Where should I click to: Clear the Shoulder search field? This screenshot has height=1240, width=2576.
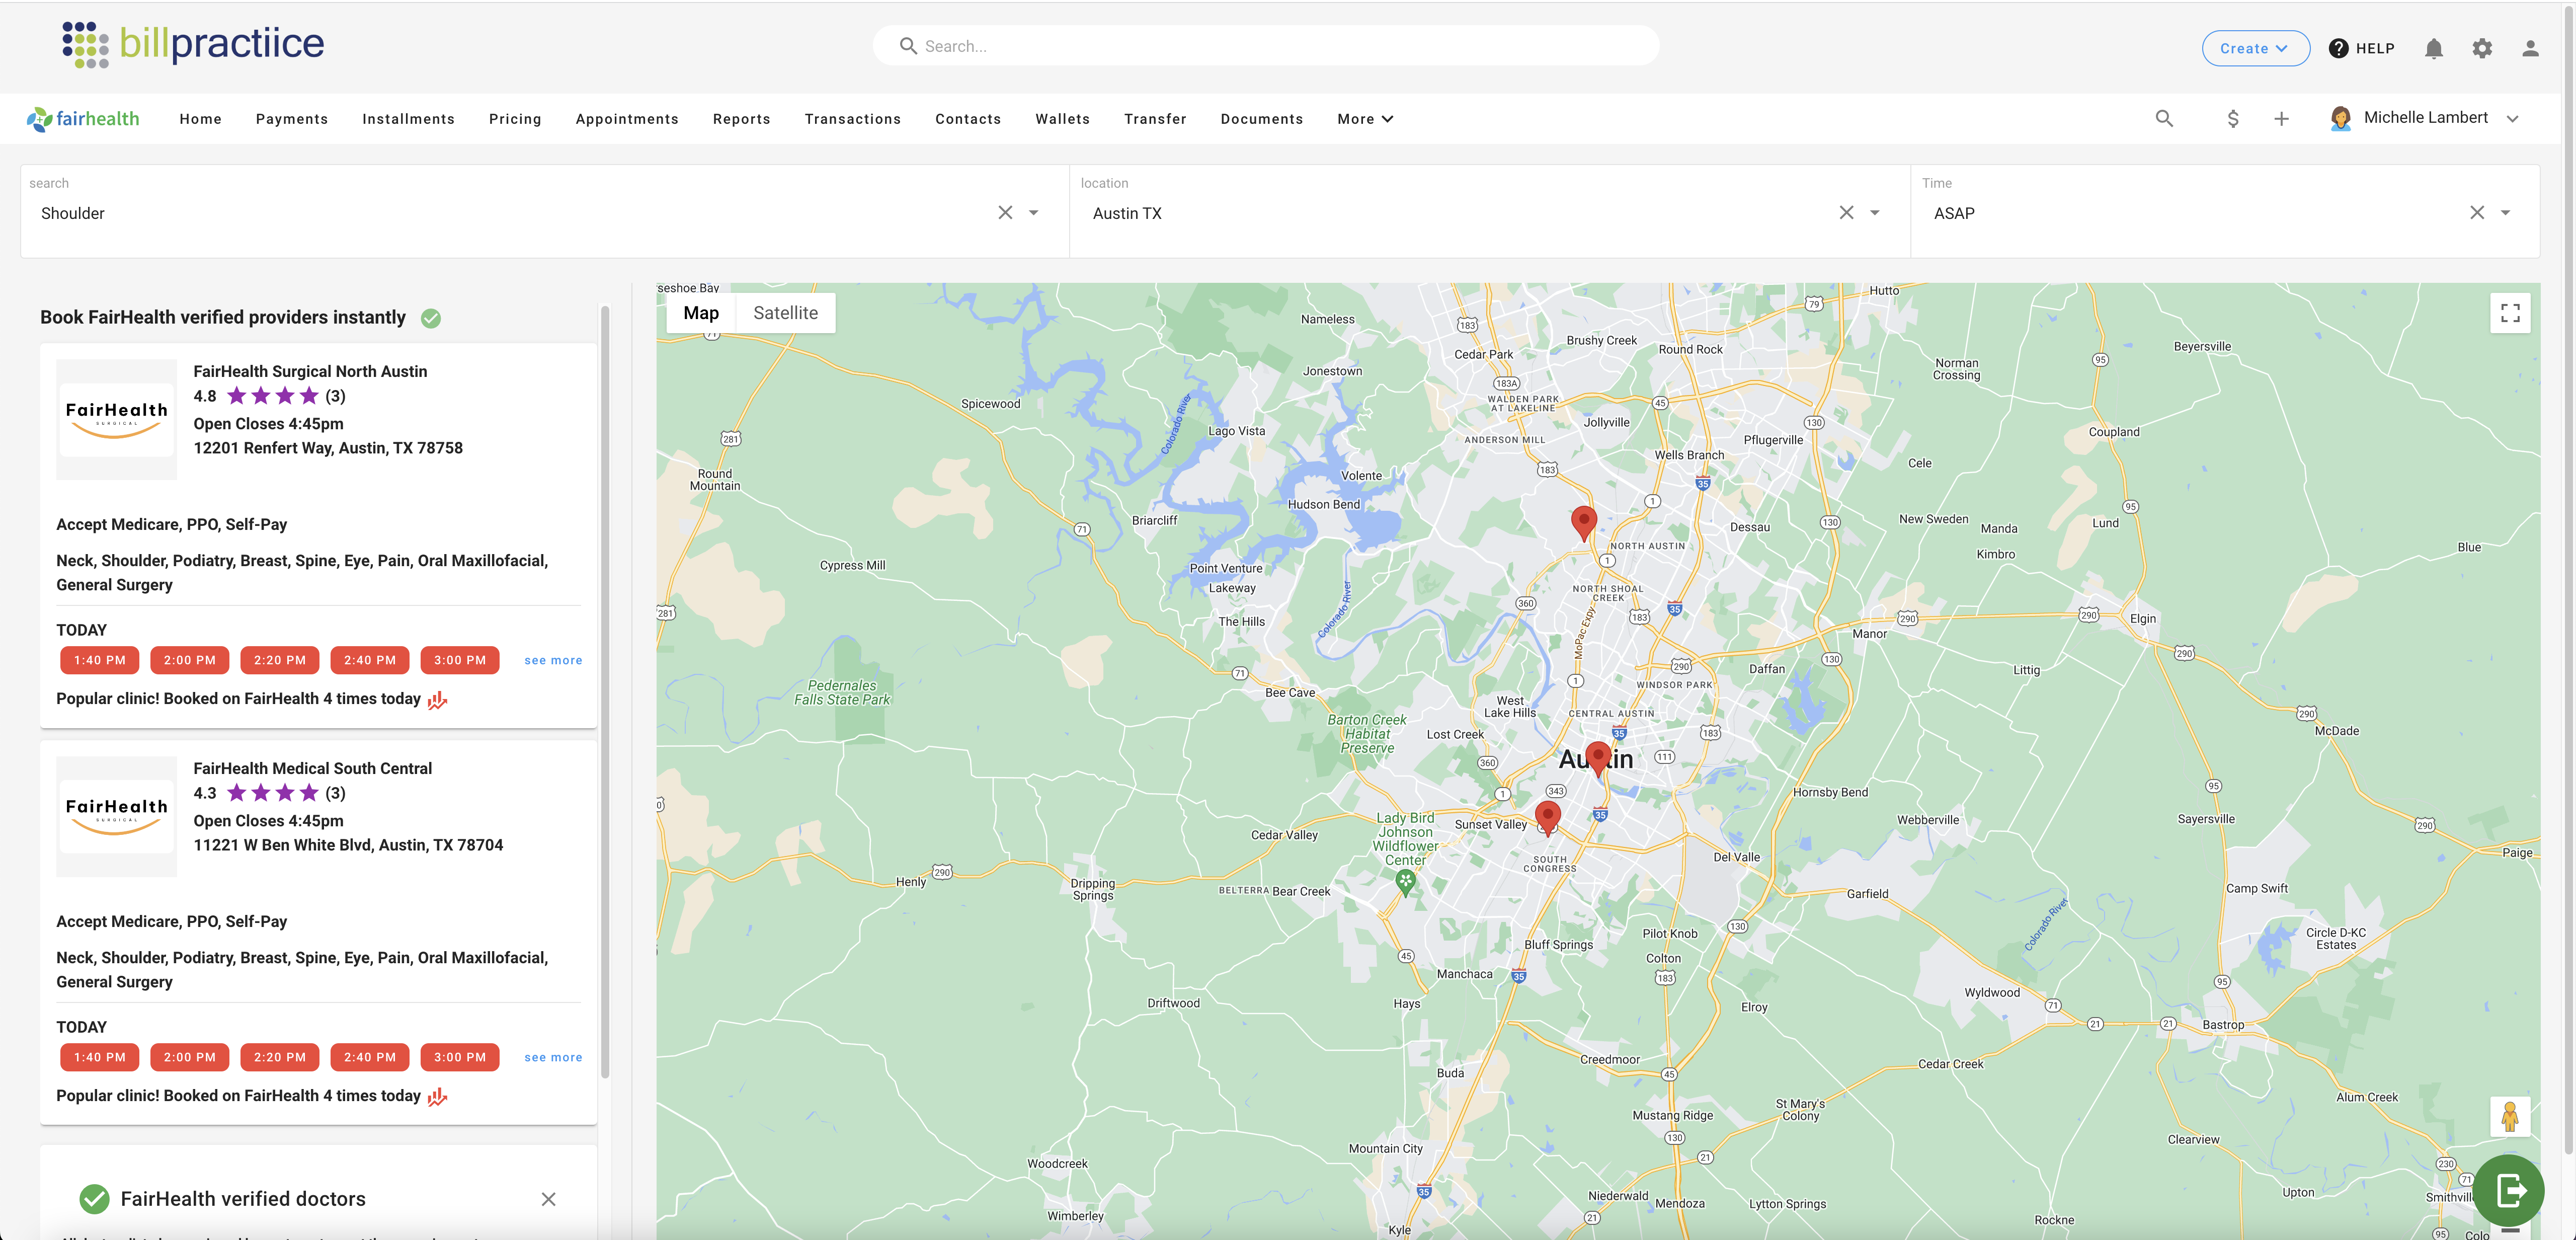coord(1005,213)
